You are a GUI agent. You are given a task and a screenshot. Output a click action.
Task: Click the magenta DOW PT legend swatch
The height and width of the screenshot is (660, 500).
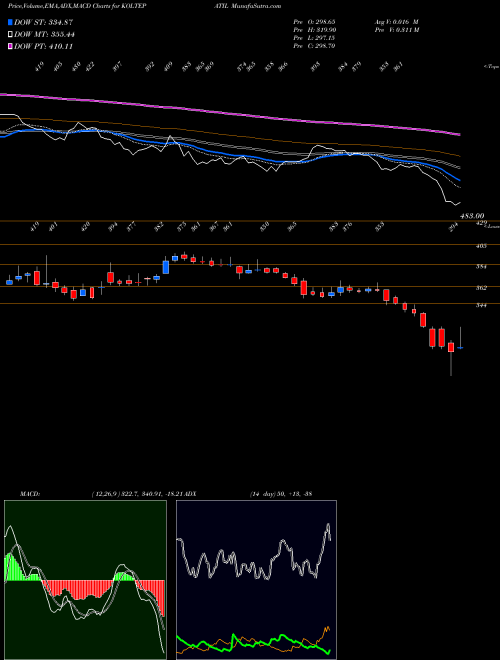click(x=10, y=46)
